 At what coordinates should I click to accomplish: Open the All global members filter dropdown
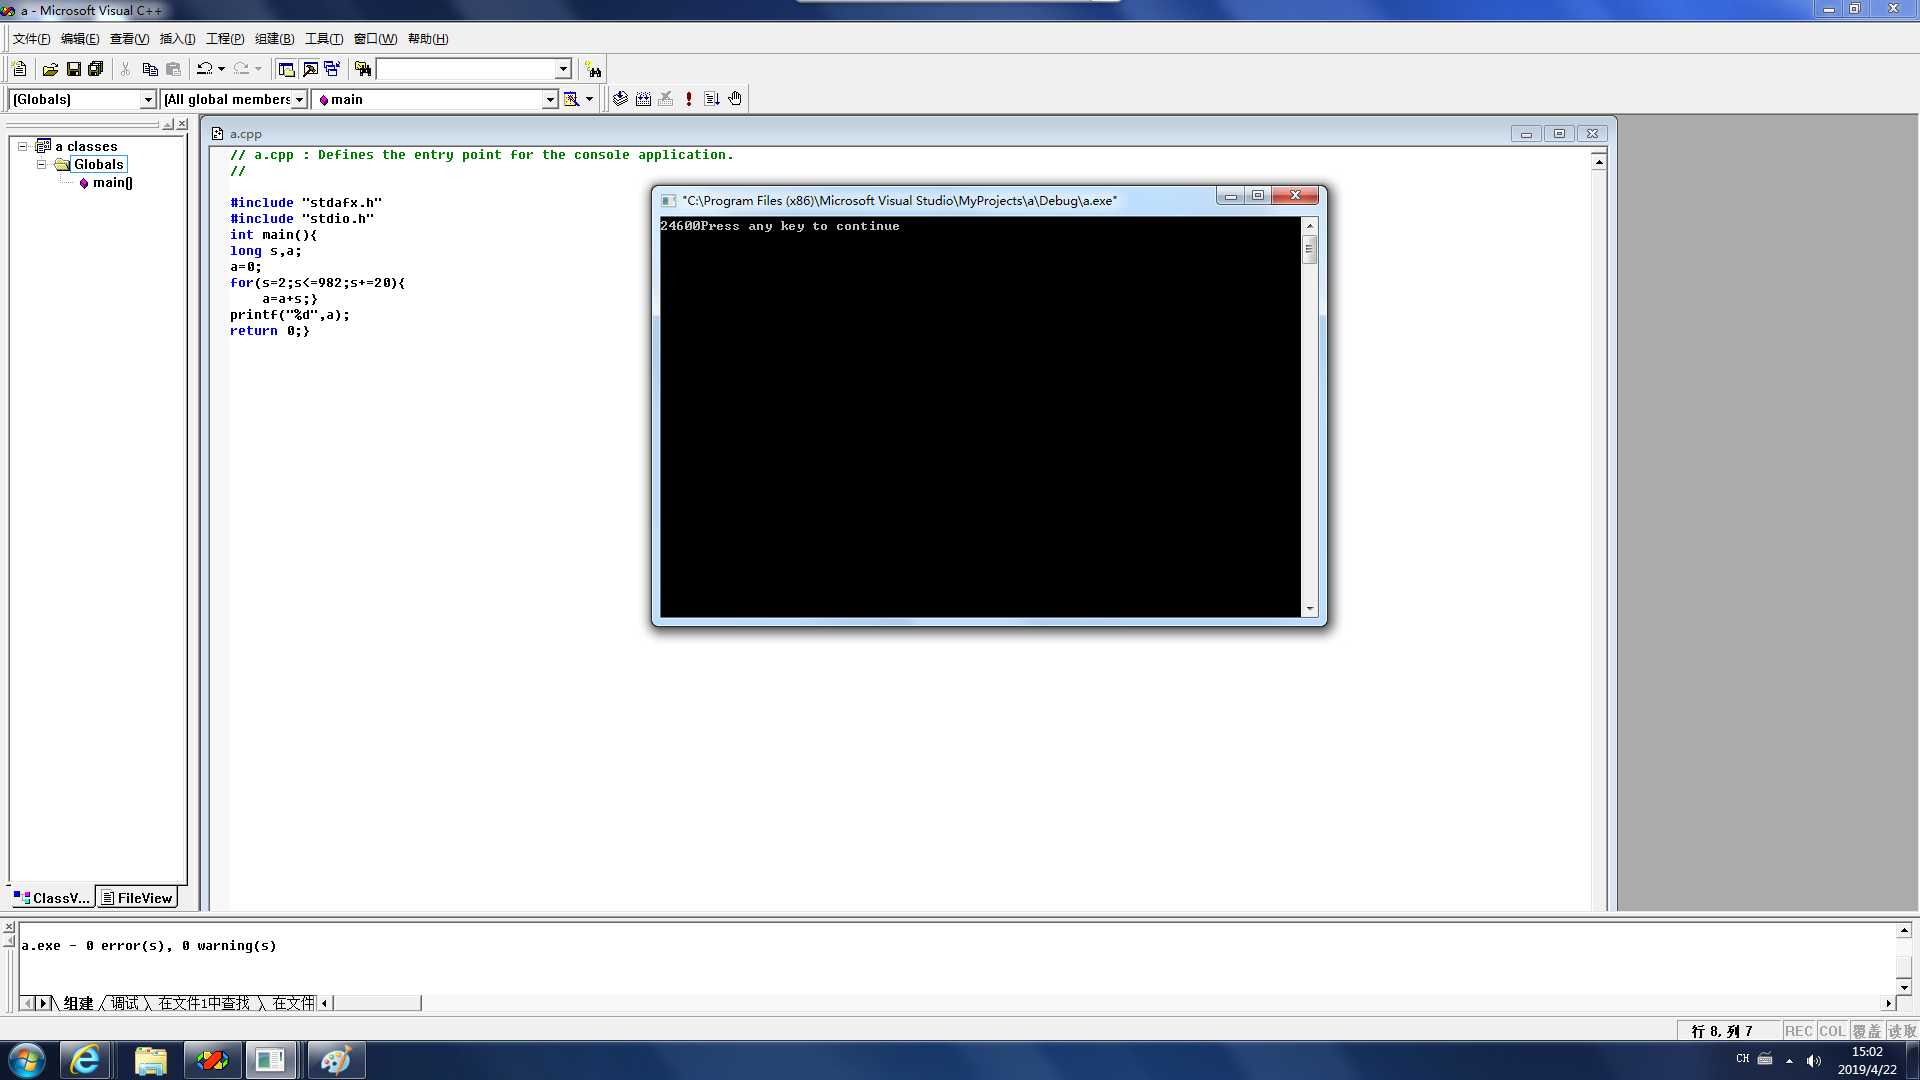tap(299, 99)
